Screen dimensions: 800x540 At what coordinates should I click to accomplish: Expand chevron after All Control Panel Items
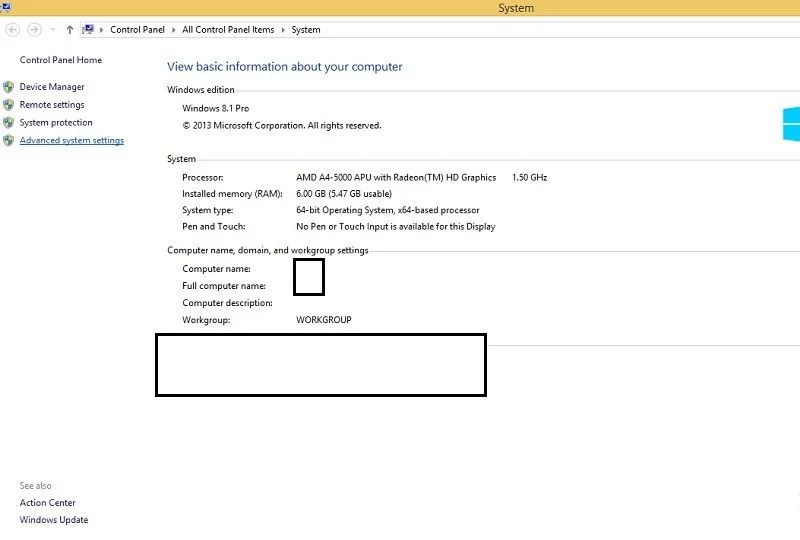283,30
